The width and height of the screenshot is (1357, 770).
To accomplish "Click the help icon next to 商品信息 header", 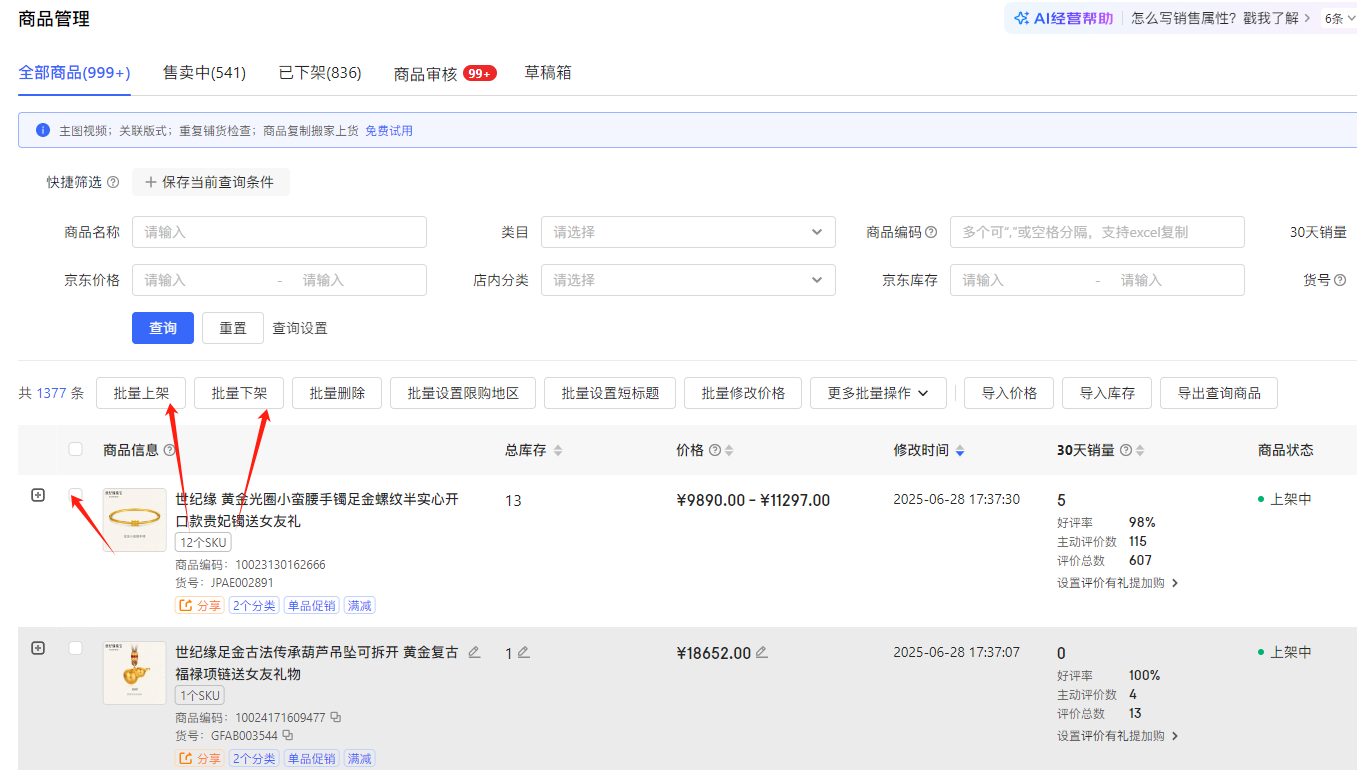I will click(170, 451).
